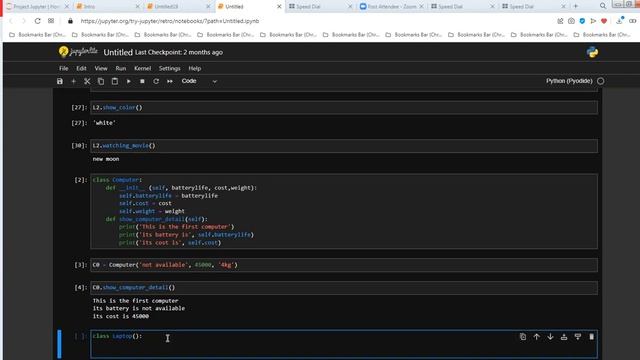Click the class Computer definition cell

click(x=344, y=211)
